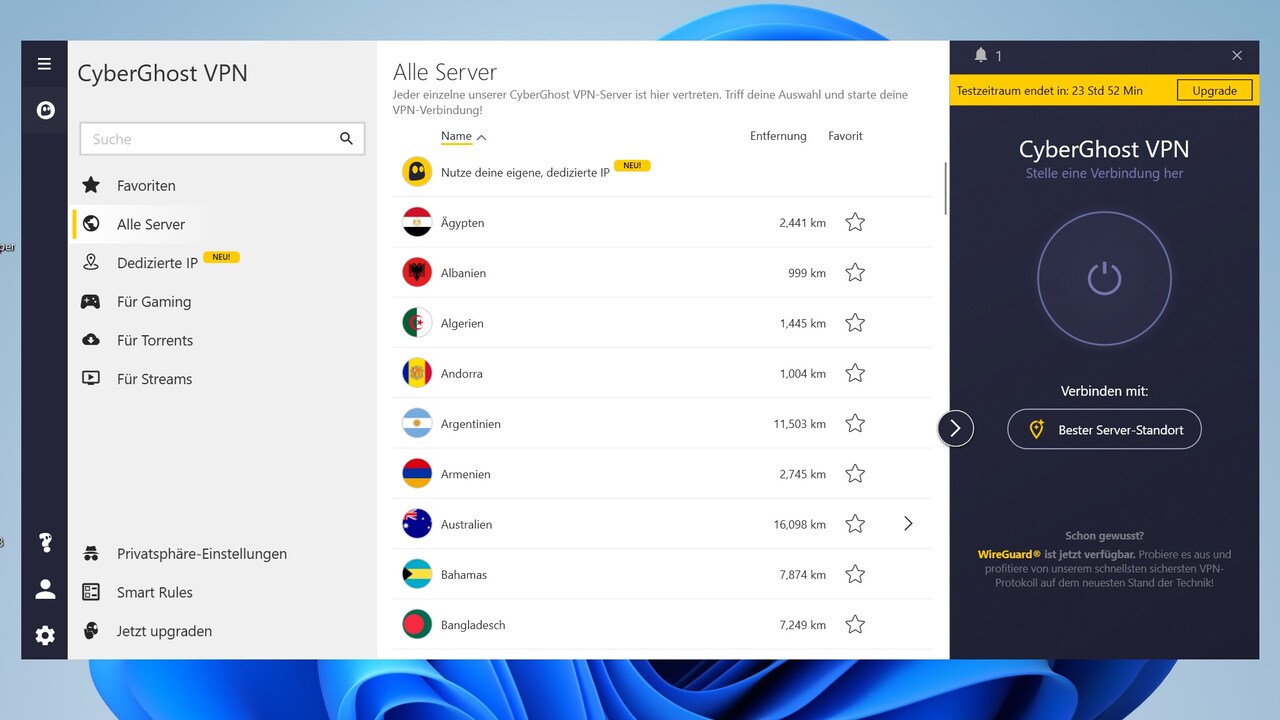Click Jetzt upgraden
The height and width of the screenshot is (720, 1280).
164,631
